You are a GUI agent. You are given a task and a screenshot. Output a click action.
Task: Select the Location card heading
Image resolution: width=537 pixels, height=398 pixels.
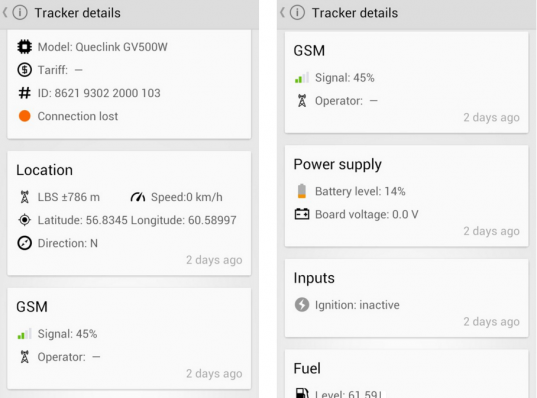(x=45, y=170)
